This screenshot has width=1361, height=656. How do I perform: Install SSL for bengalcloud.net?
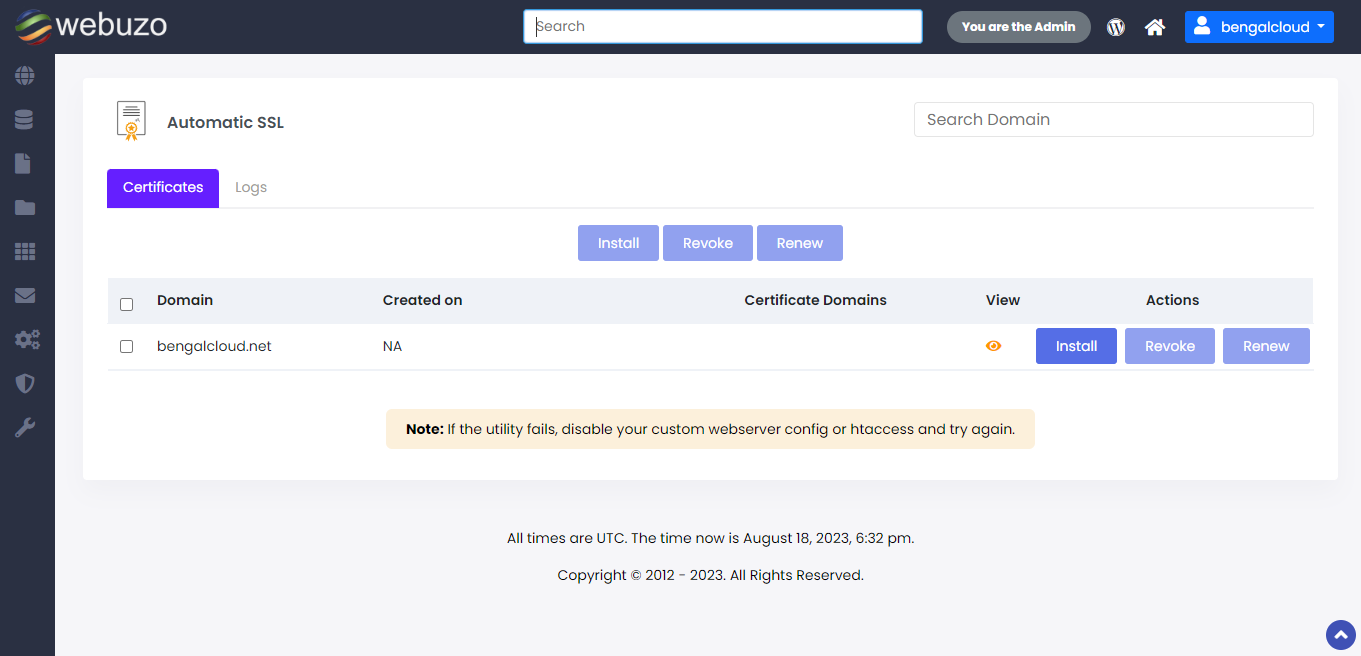(1076, 345)
